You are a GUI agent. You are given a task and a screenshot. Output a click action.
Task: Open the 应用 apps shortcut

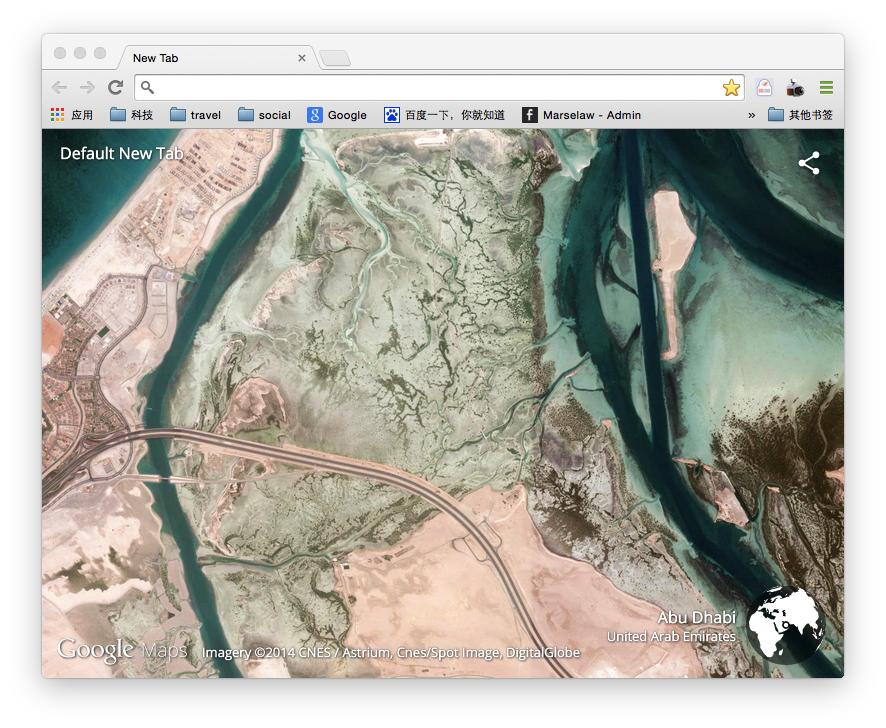point(72,115)
